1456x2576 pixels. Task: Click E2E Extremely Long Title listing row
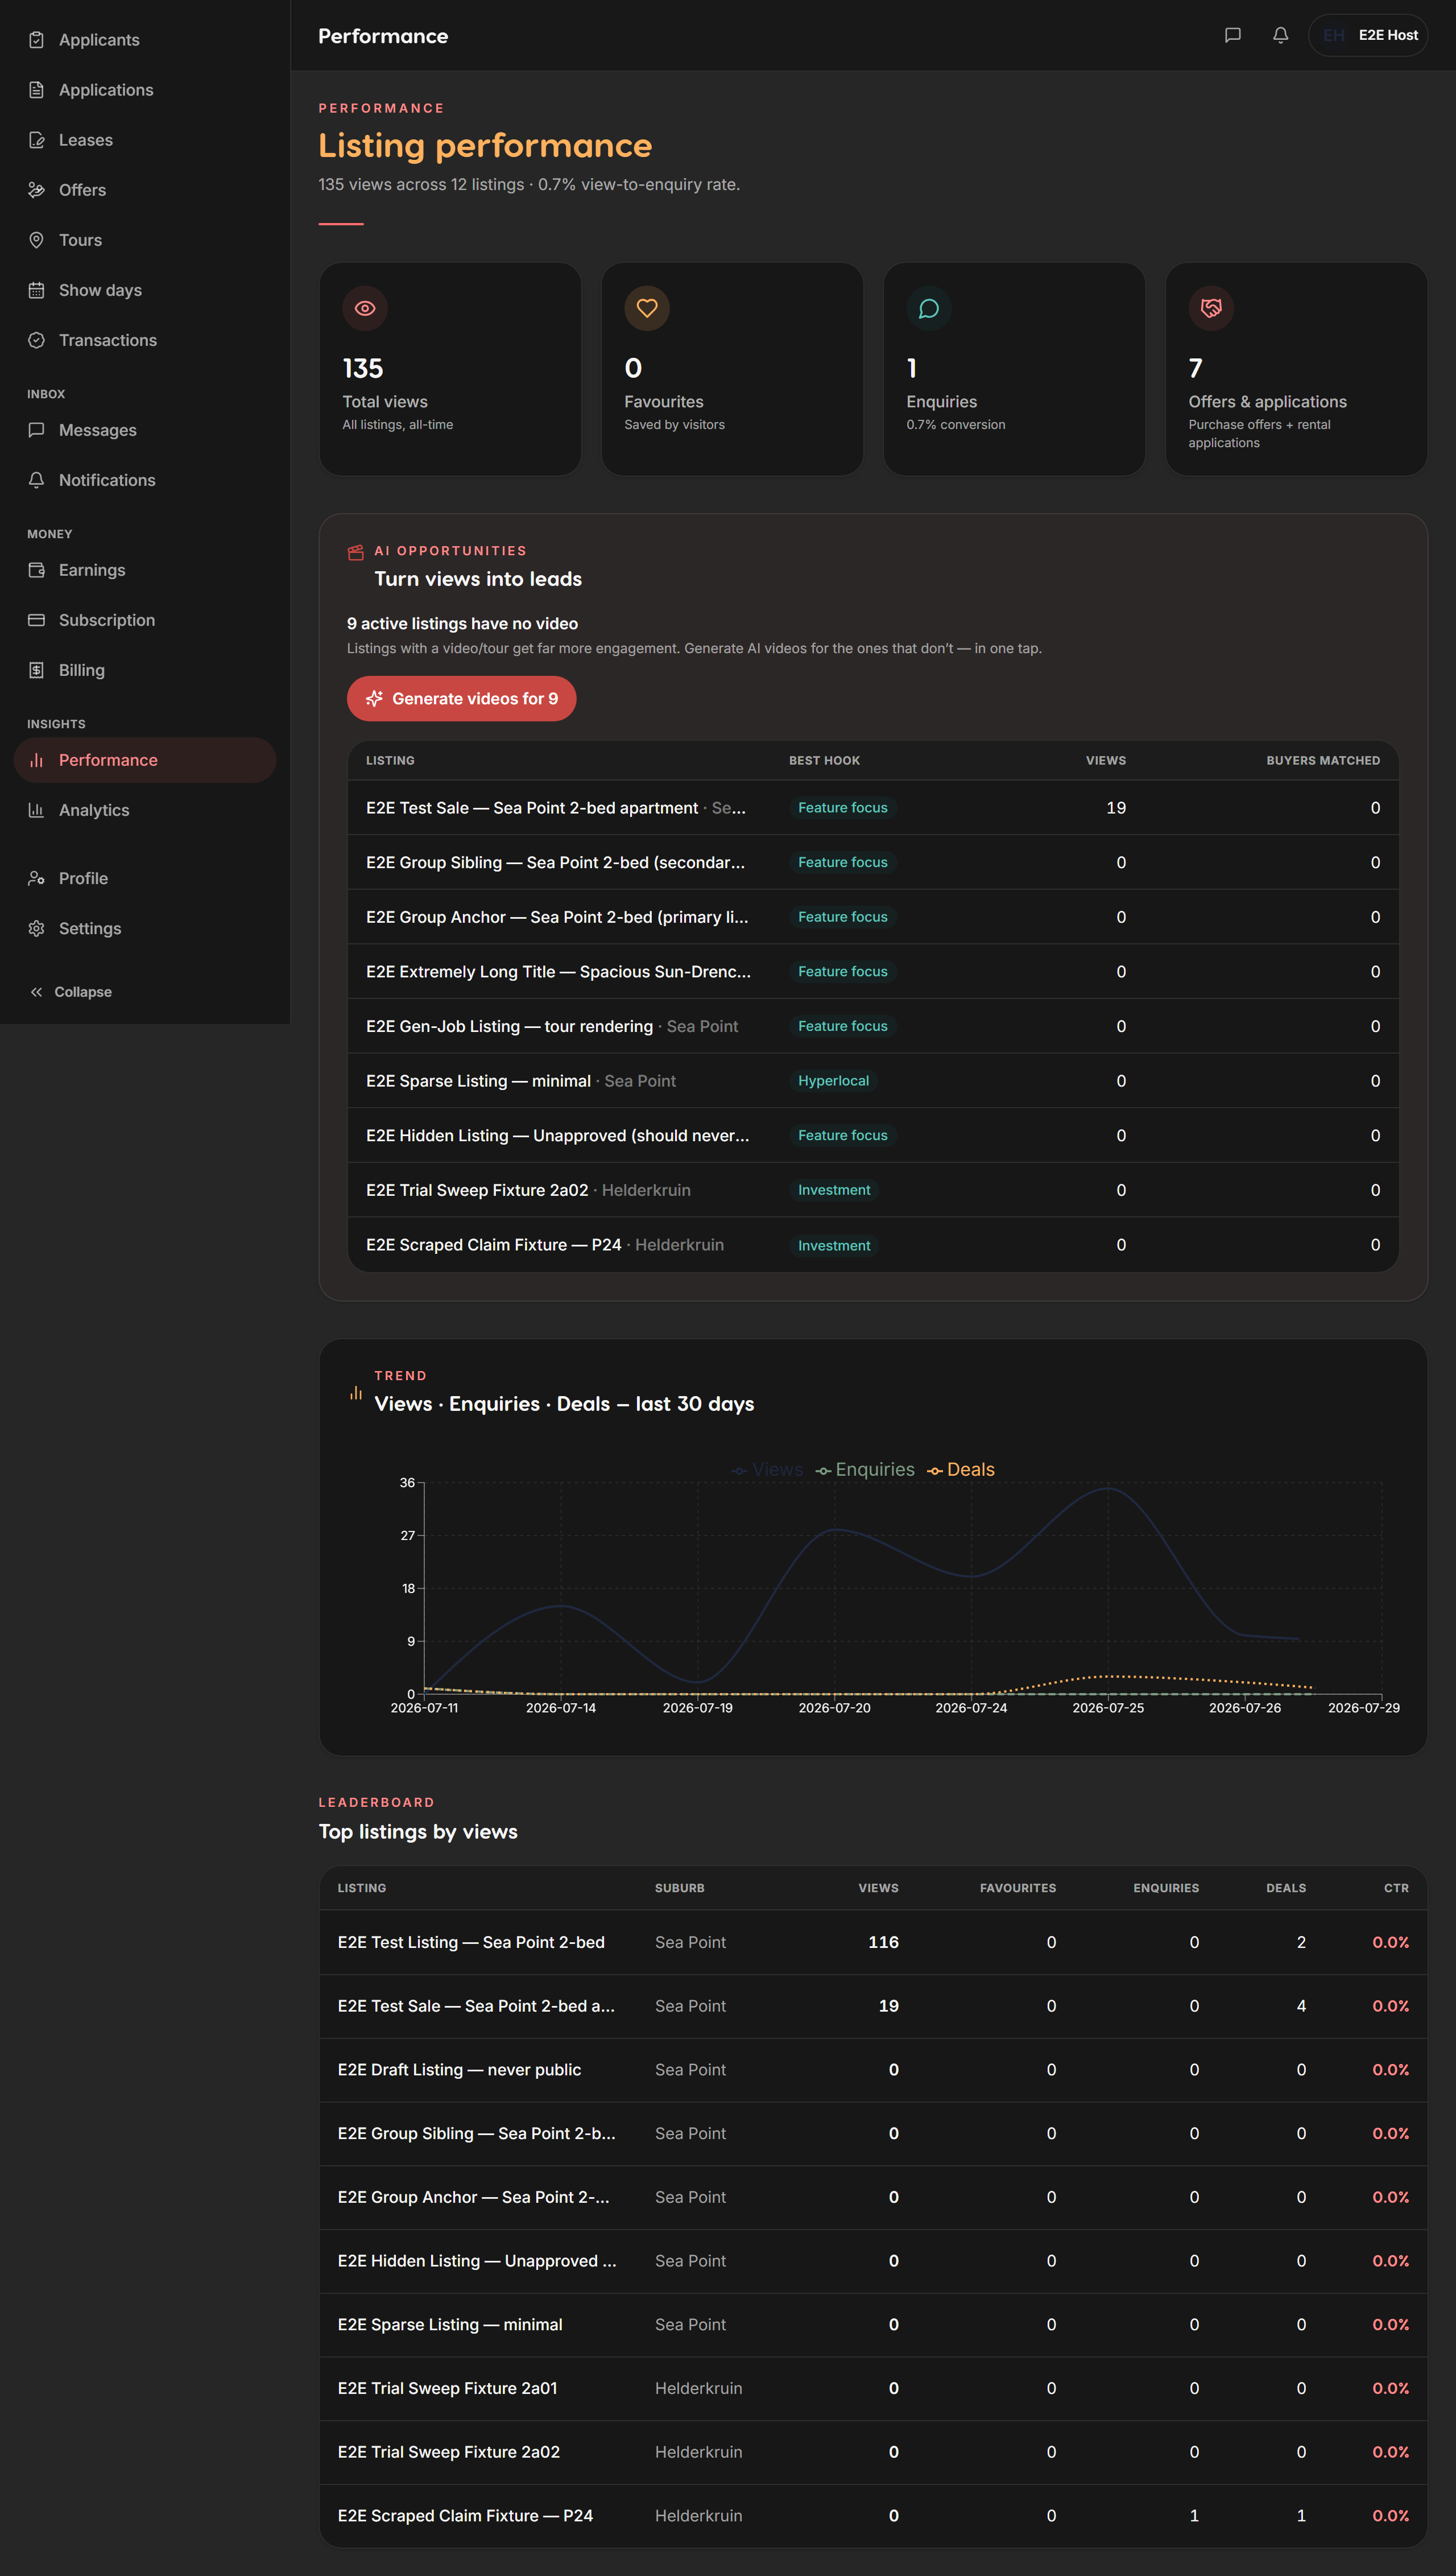873,972
